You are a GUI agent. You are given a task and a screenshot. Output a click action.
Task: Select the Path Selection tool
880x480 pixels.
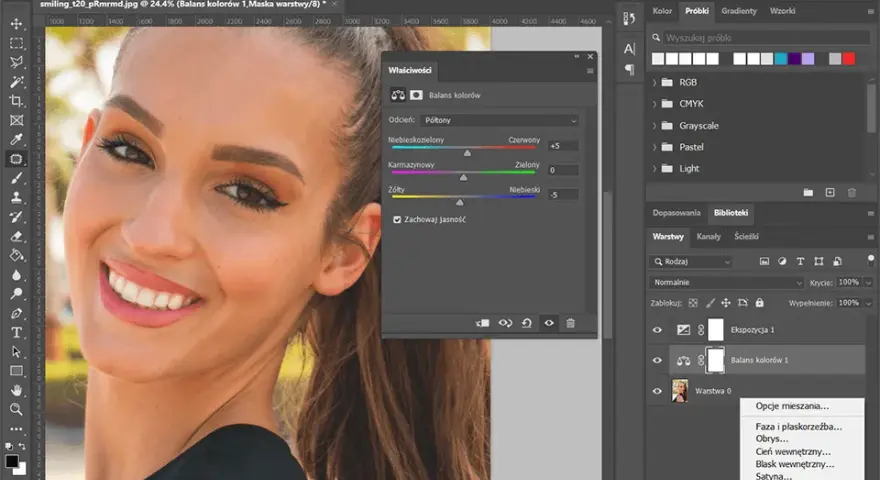tap(16, 352)
